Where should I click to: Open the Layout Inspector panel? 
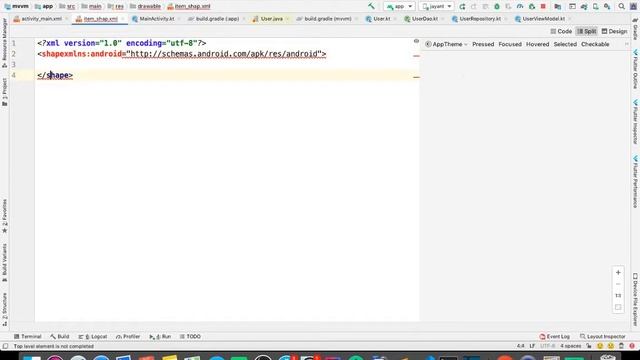pos(602,337)
